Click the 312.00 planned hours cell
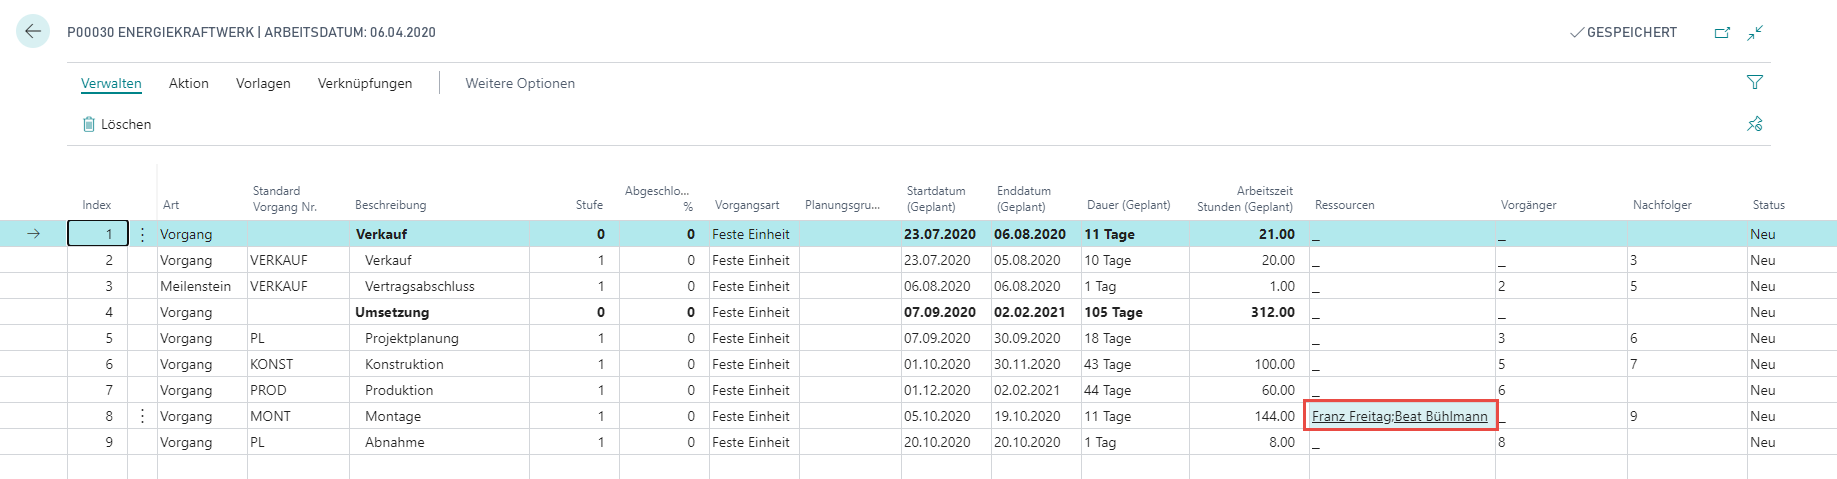Viewport: 1837px width, 479px height. coord(1249,312)
